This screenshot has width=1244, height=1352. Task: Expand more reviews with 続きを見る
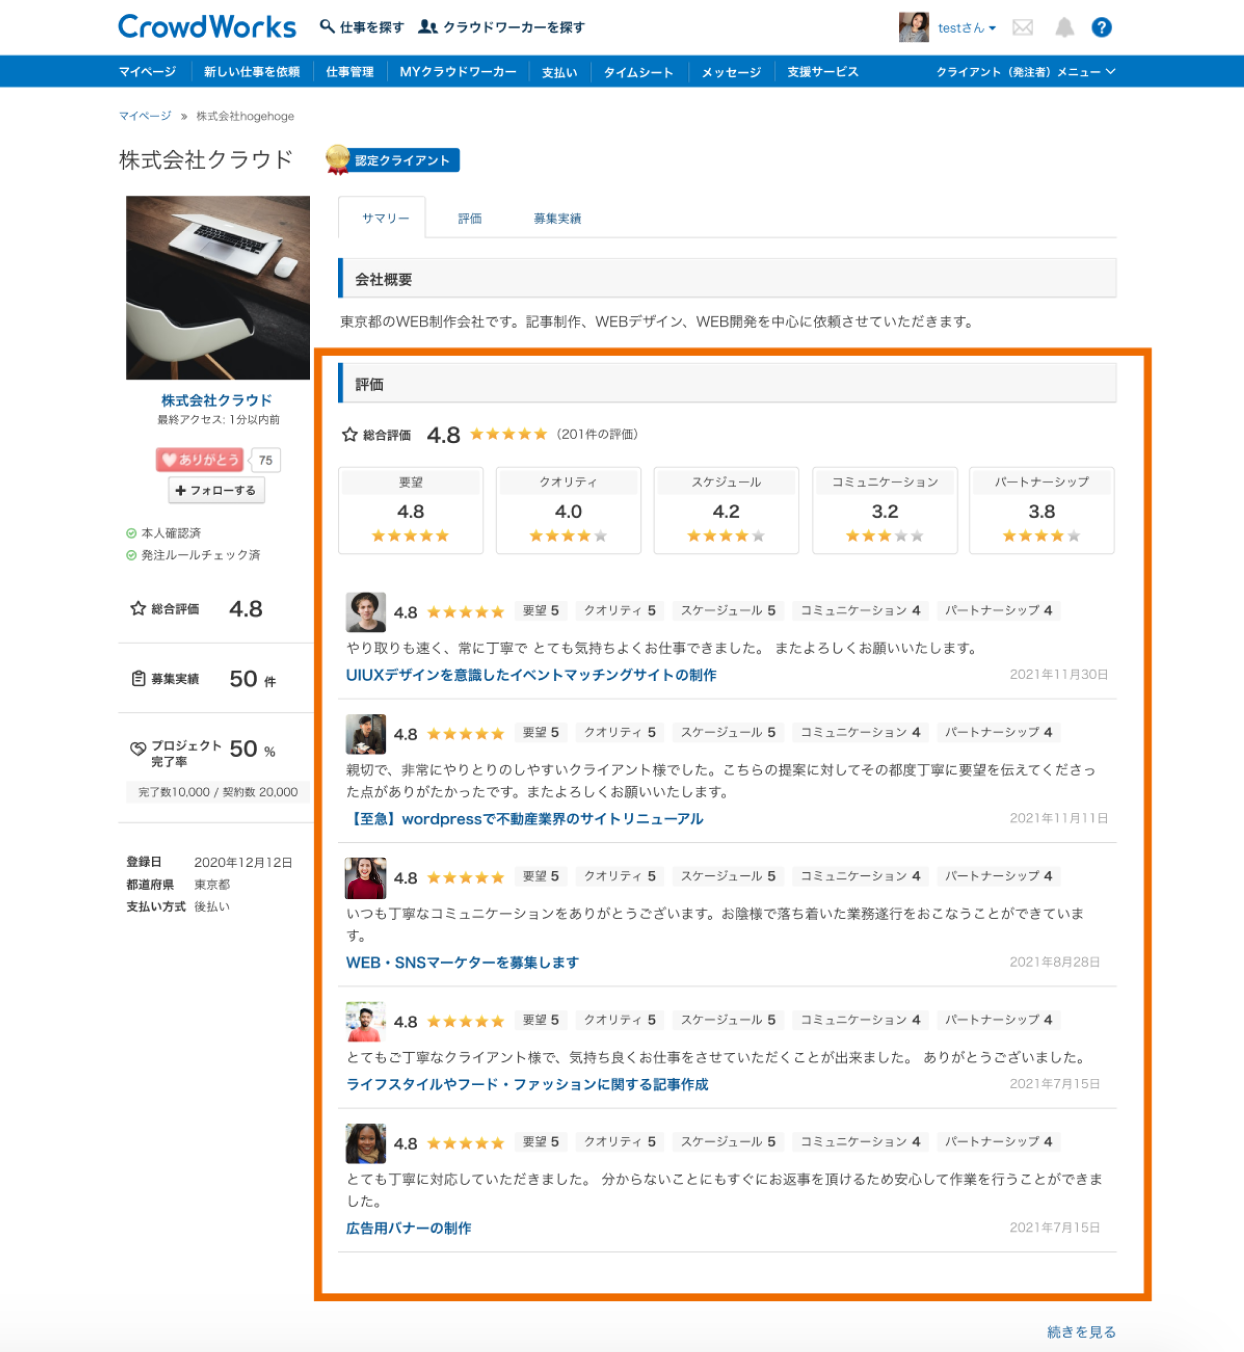(1080, 1332)
